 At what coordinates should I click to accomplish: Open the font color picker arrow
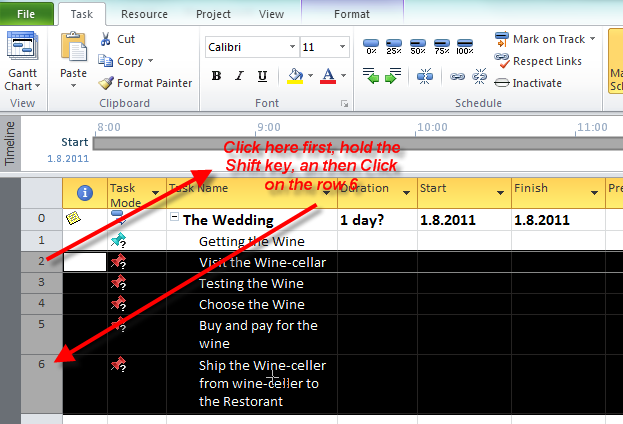[x=343, y=77]
